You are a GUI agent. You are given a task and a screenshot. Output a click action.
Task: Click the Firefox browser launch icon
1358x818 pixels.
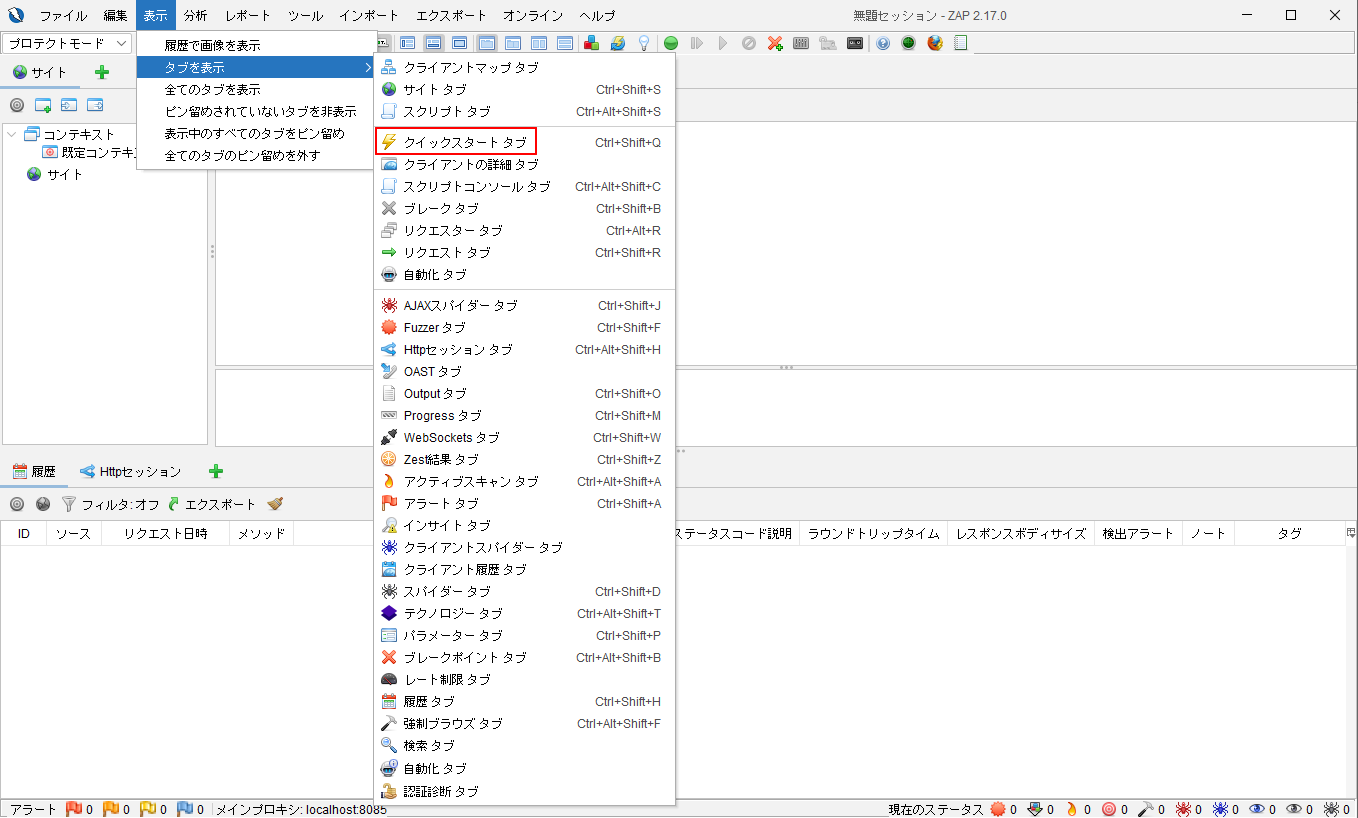click(935, 43)
